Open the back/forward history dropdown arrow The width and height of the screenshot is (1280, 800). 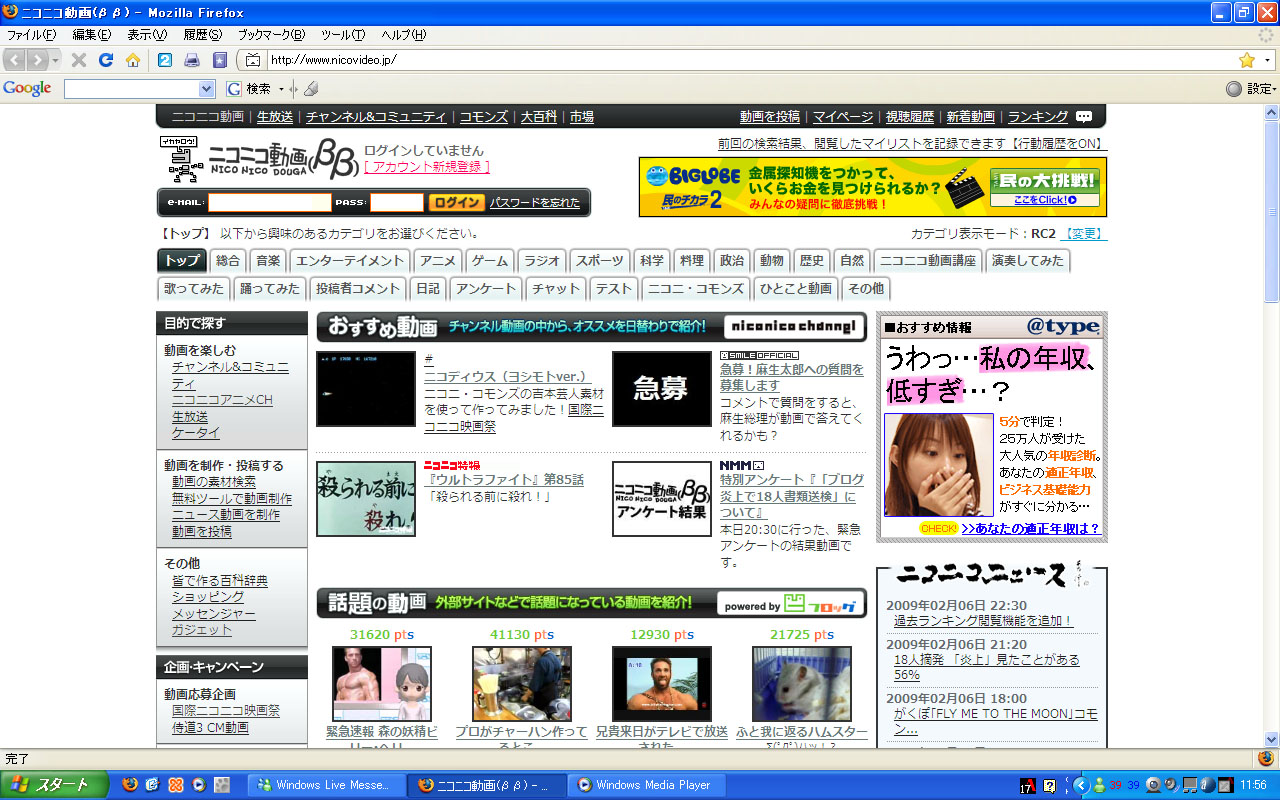click(55, 60)
